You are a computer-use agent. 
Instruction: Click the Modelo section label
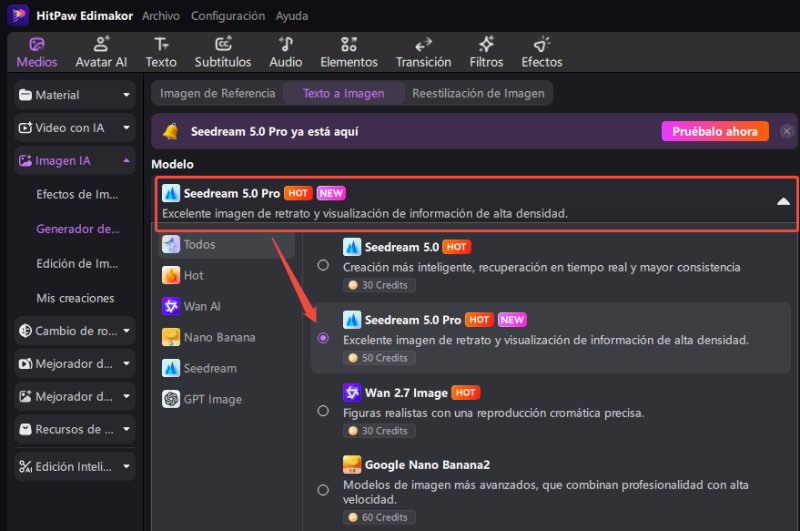coord(172,164)
